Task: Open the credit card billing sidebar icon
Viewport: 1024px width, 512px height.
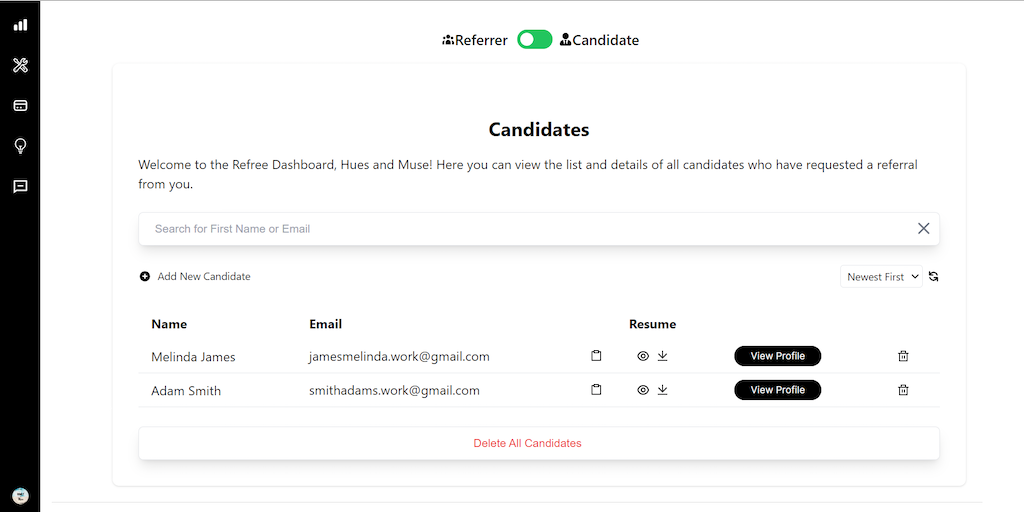Action: pos(20,105)
